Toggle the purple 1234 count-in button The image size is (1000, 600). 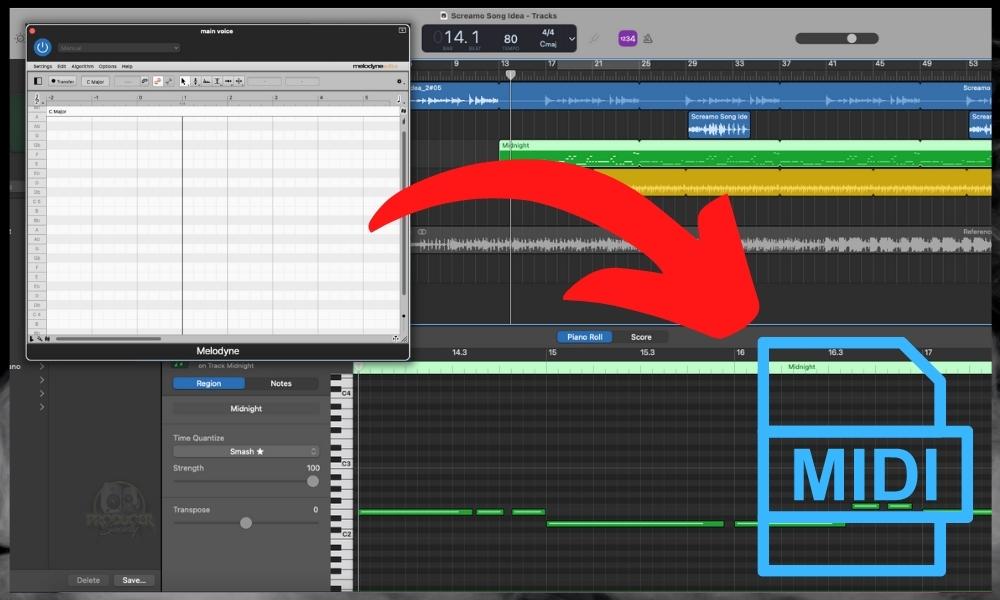[x=628, y=39]
